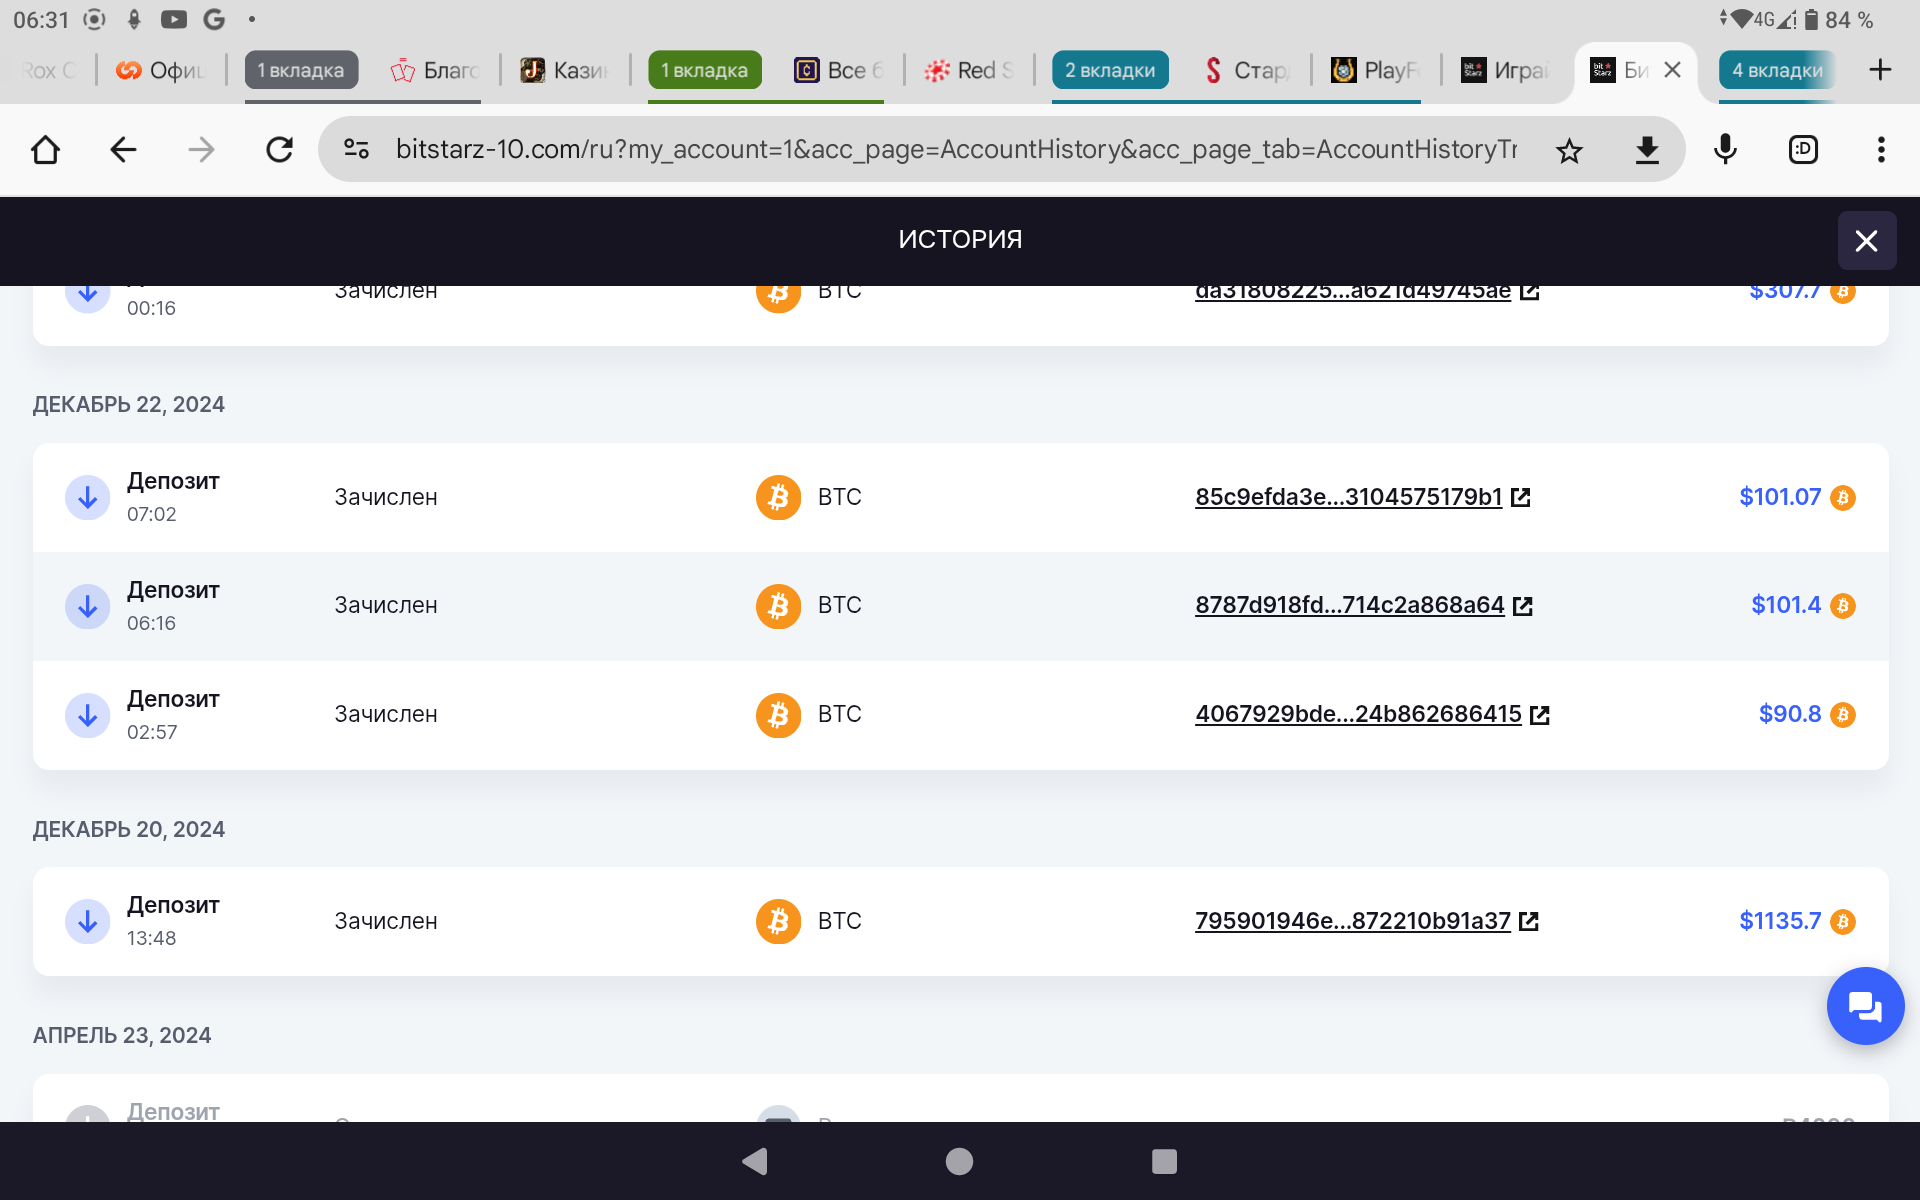
Task: Activate voice search microphone icon
Action: tap(1725, 150)
